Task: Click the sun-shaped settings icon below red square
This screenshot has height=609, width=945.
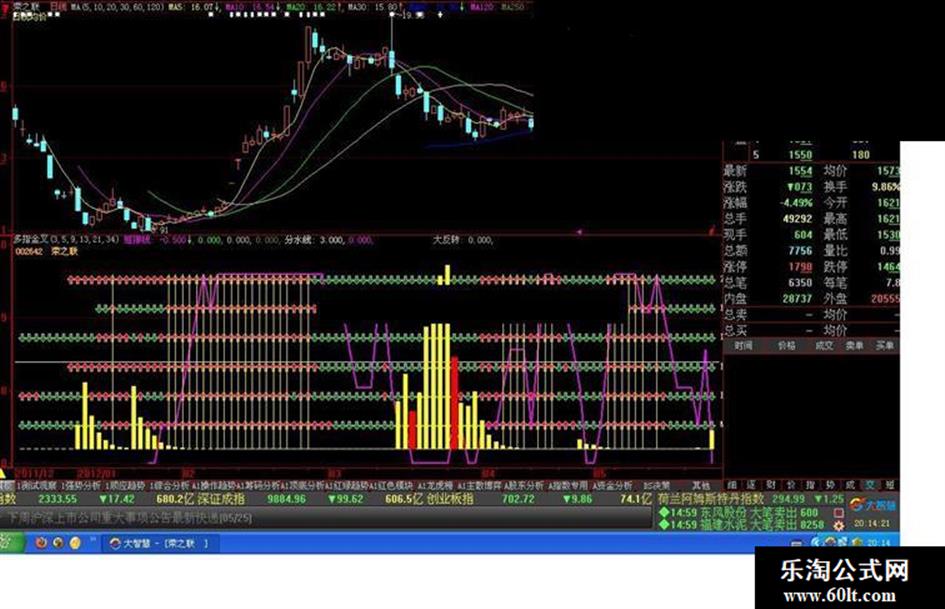Action: click(838, 525)
